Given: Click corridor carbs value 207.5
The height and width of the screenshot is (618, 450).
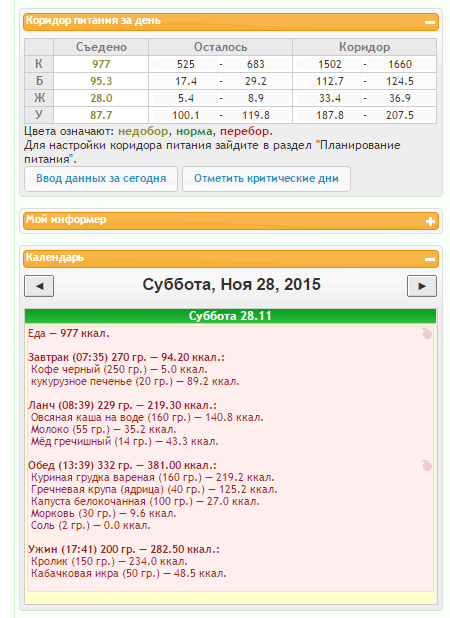Looking at the screenshot, I should click(x=400, y=115).
